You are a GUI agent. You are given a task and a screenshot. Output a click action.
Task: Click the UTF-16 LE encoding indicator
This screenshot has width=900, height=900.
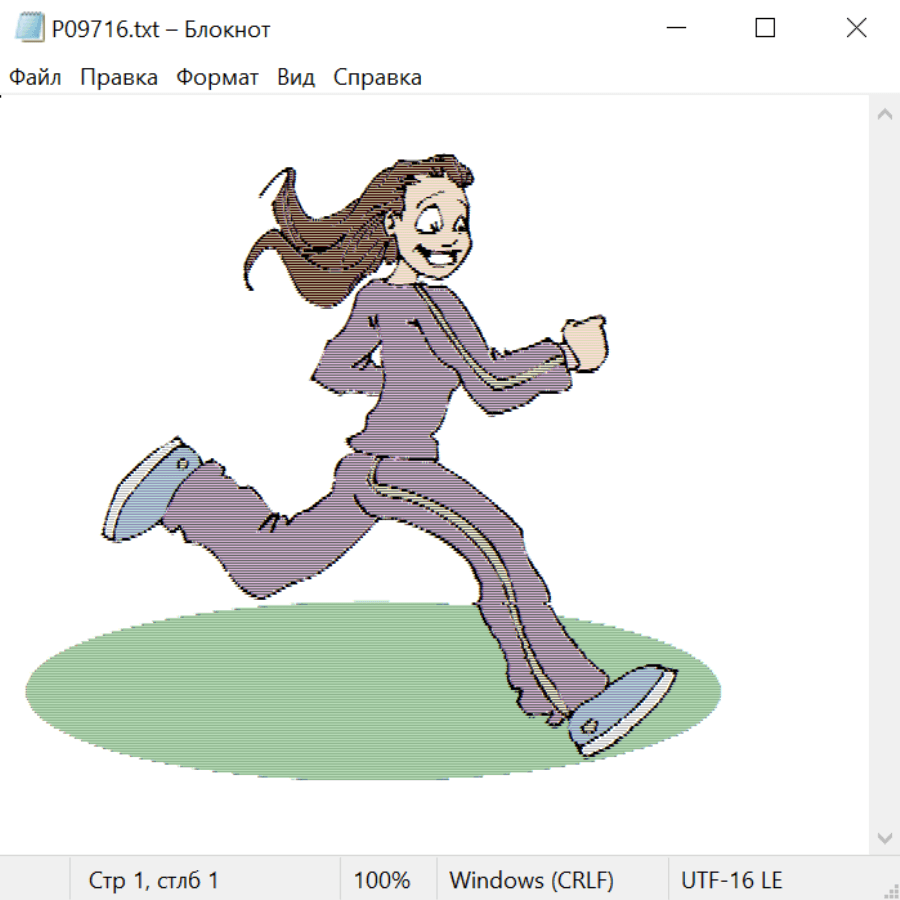(x=731, y=881)
